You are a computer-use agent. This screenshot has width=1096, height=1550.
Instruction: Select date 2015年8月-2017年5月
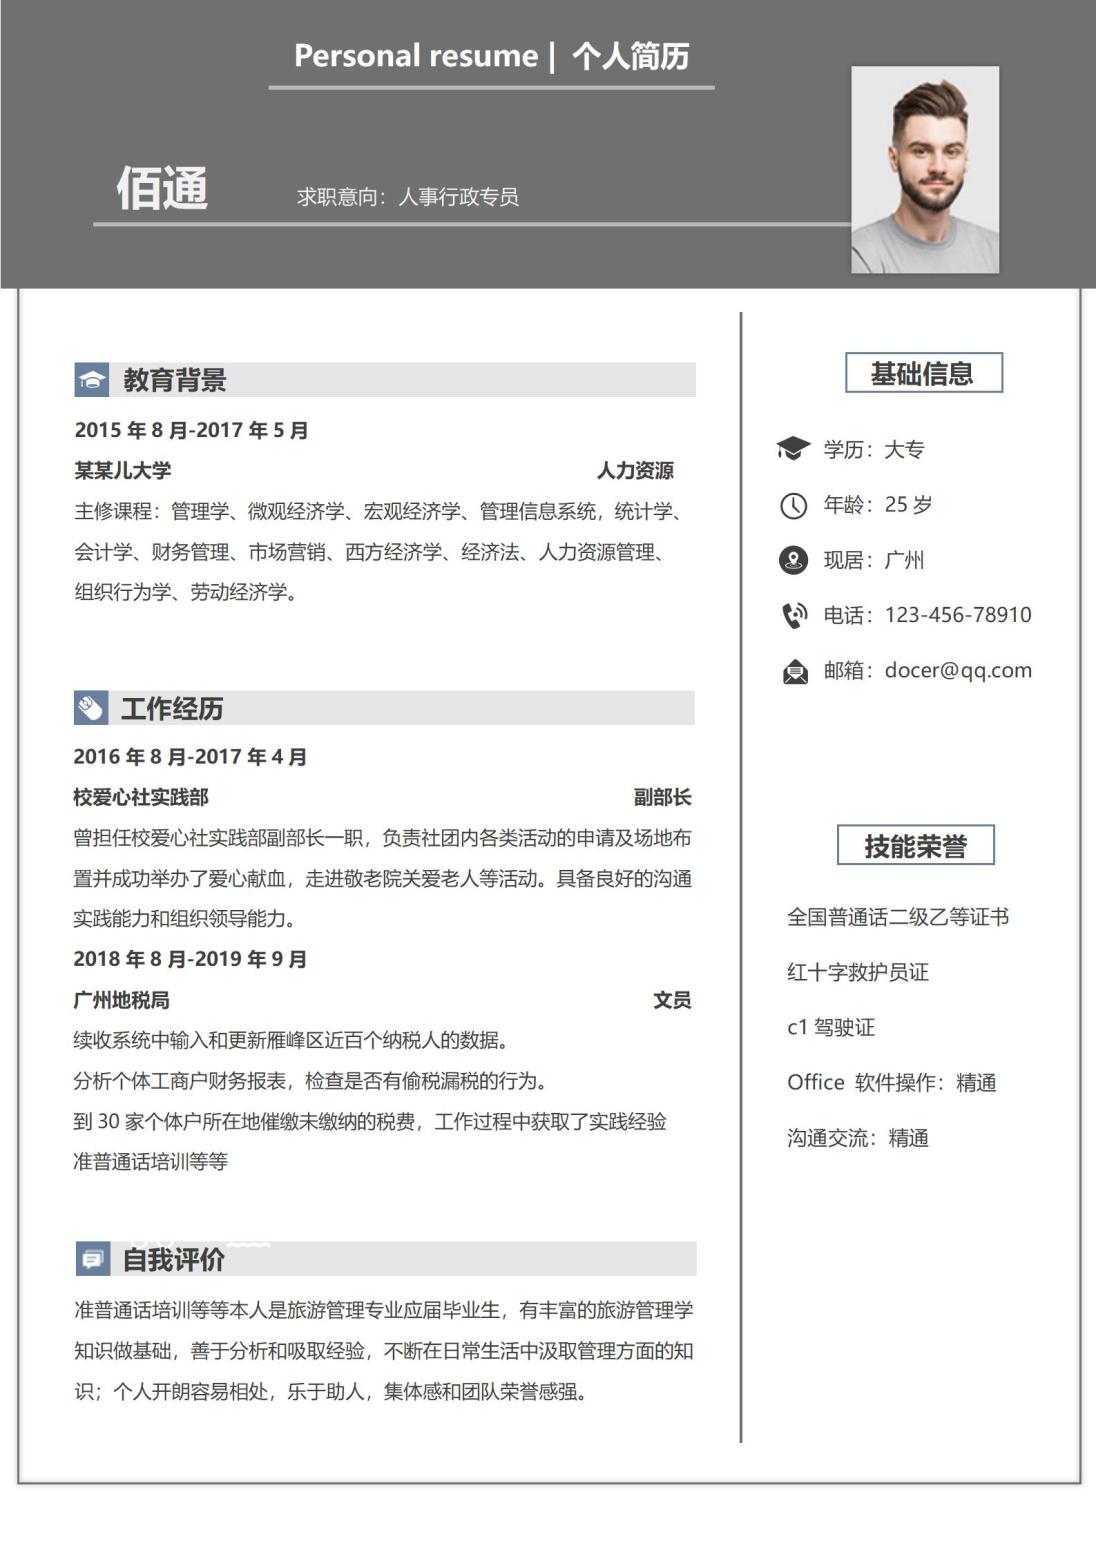(x=191, y=430)
